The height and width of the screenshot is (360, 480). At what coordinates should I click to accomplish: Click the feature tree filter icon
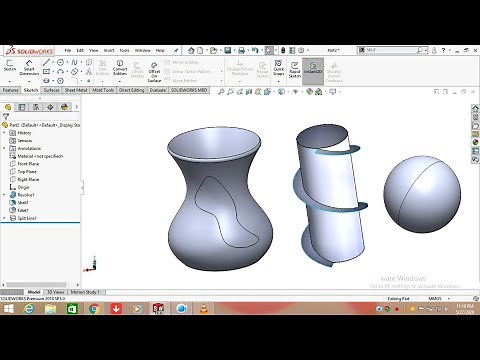pos(6,116)
